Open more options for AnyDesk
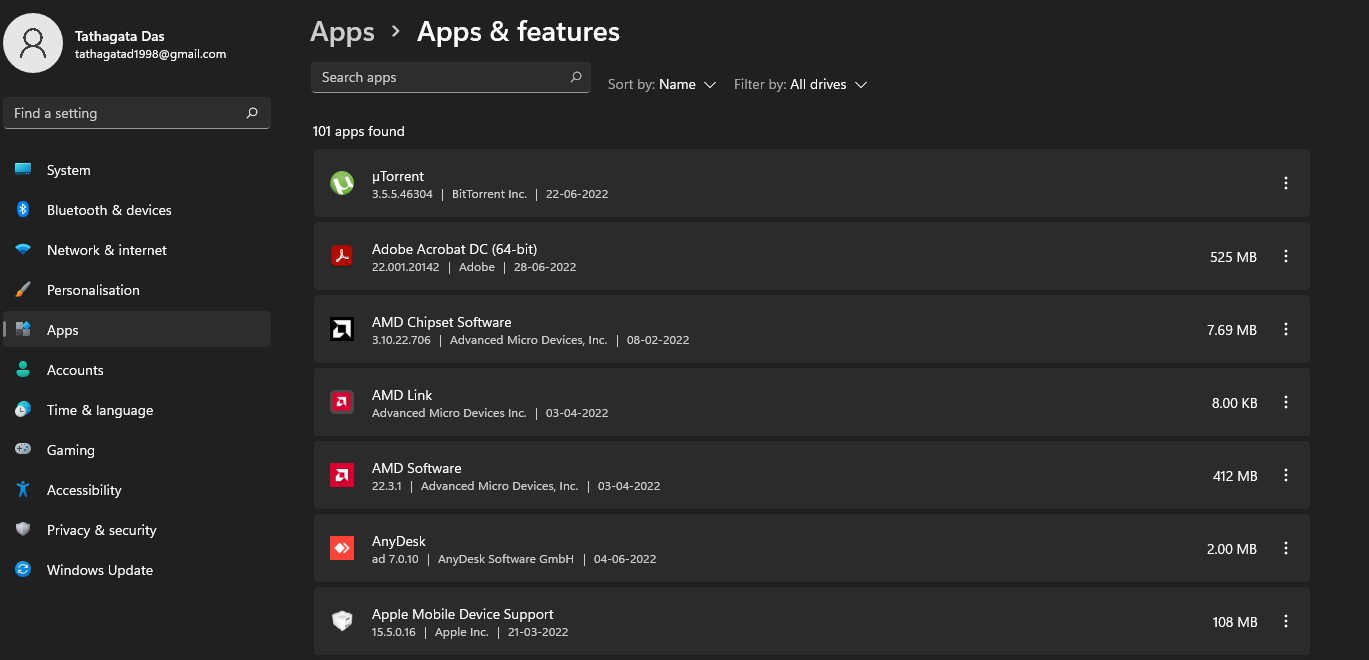This screenshot has width=1369, height=660. 1286,548
